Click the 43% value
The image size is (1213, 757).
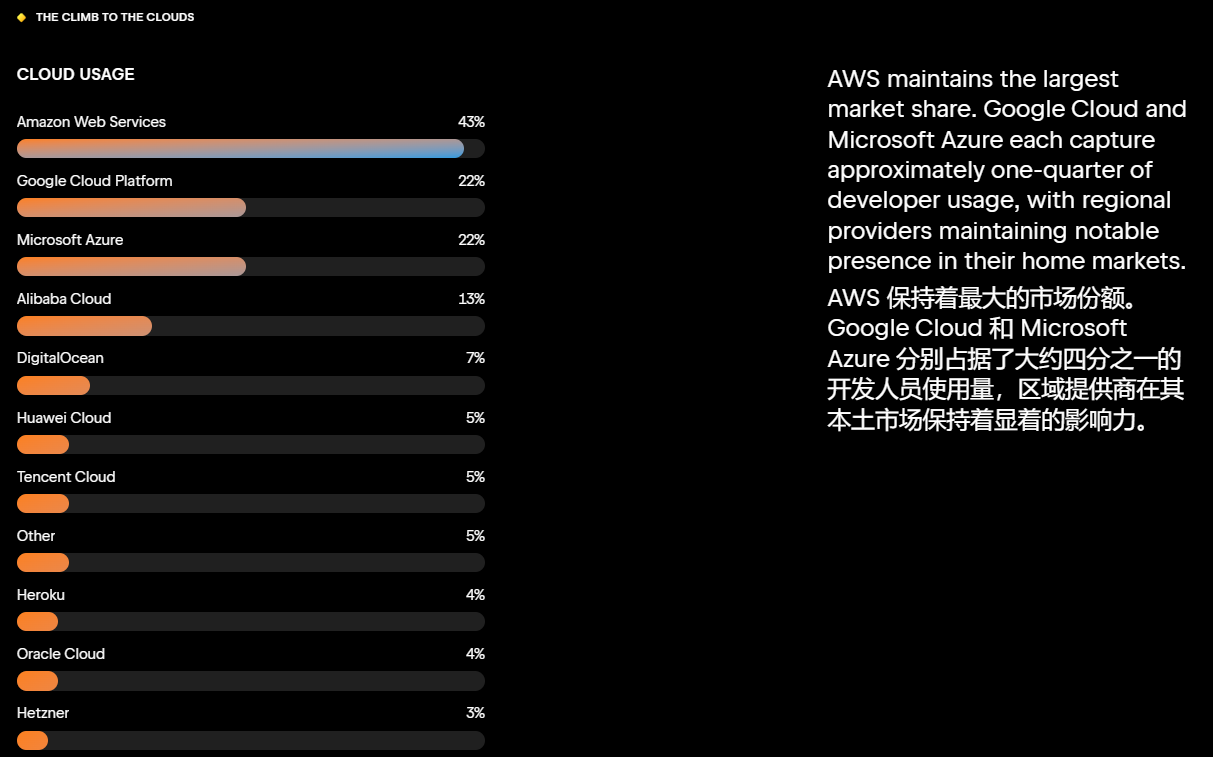coord(471,122)
